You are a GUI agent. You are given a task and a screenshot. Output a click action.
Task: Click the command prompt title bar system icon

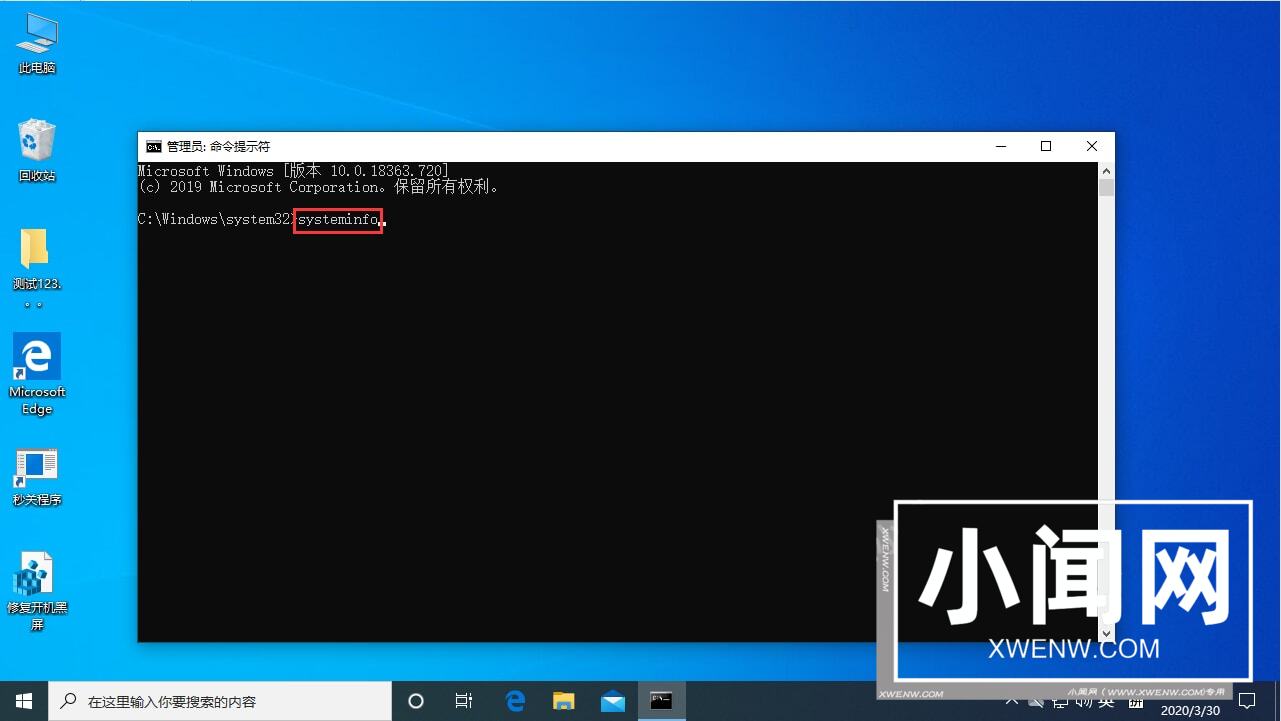(153, 146)
